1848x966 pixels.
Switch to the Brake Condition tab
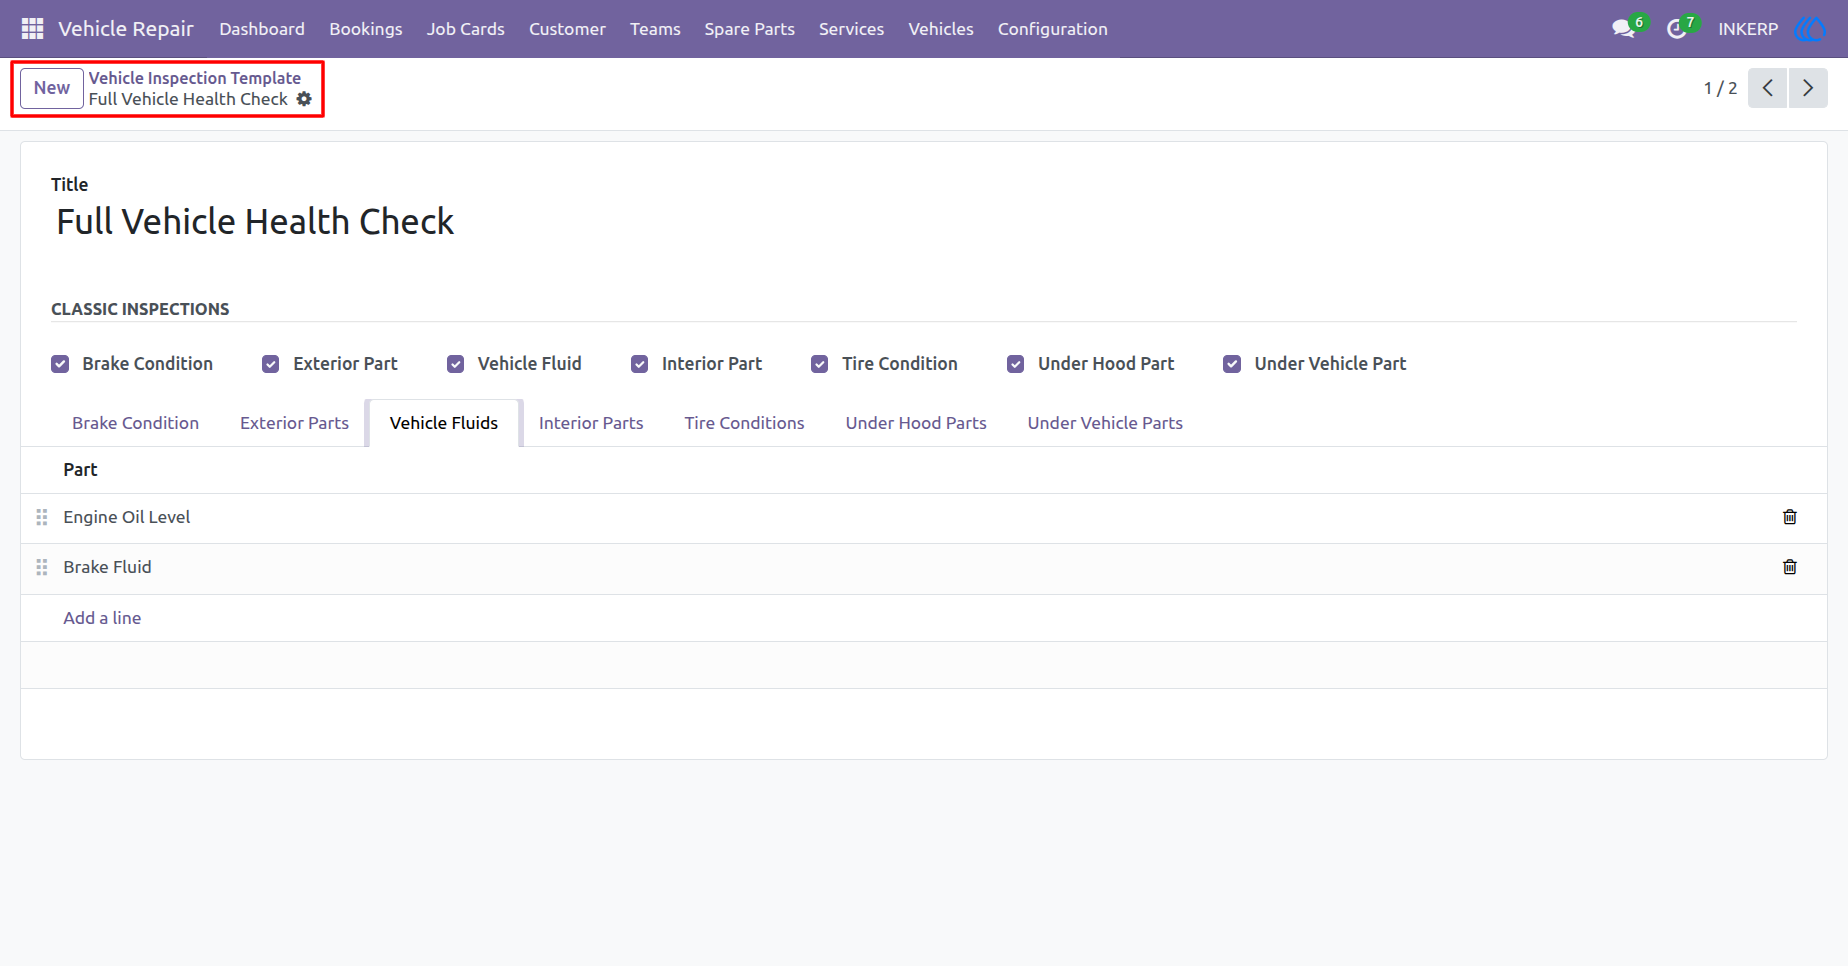click(135, 423)
